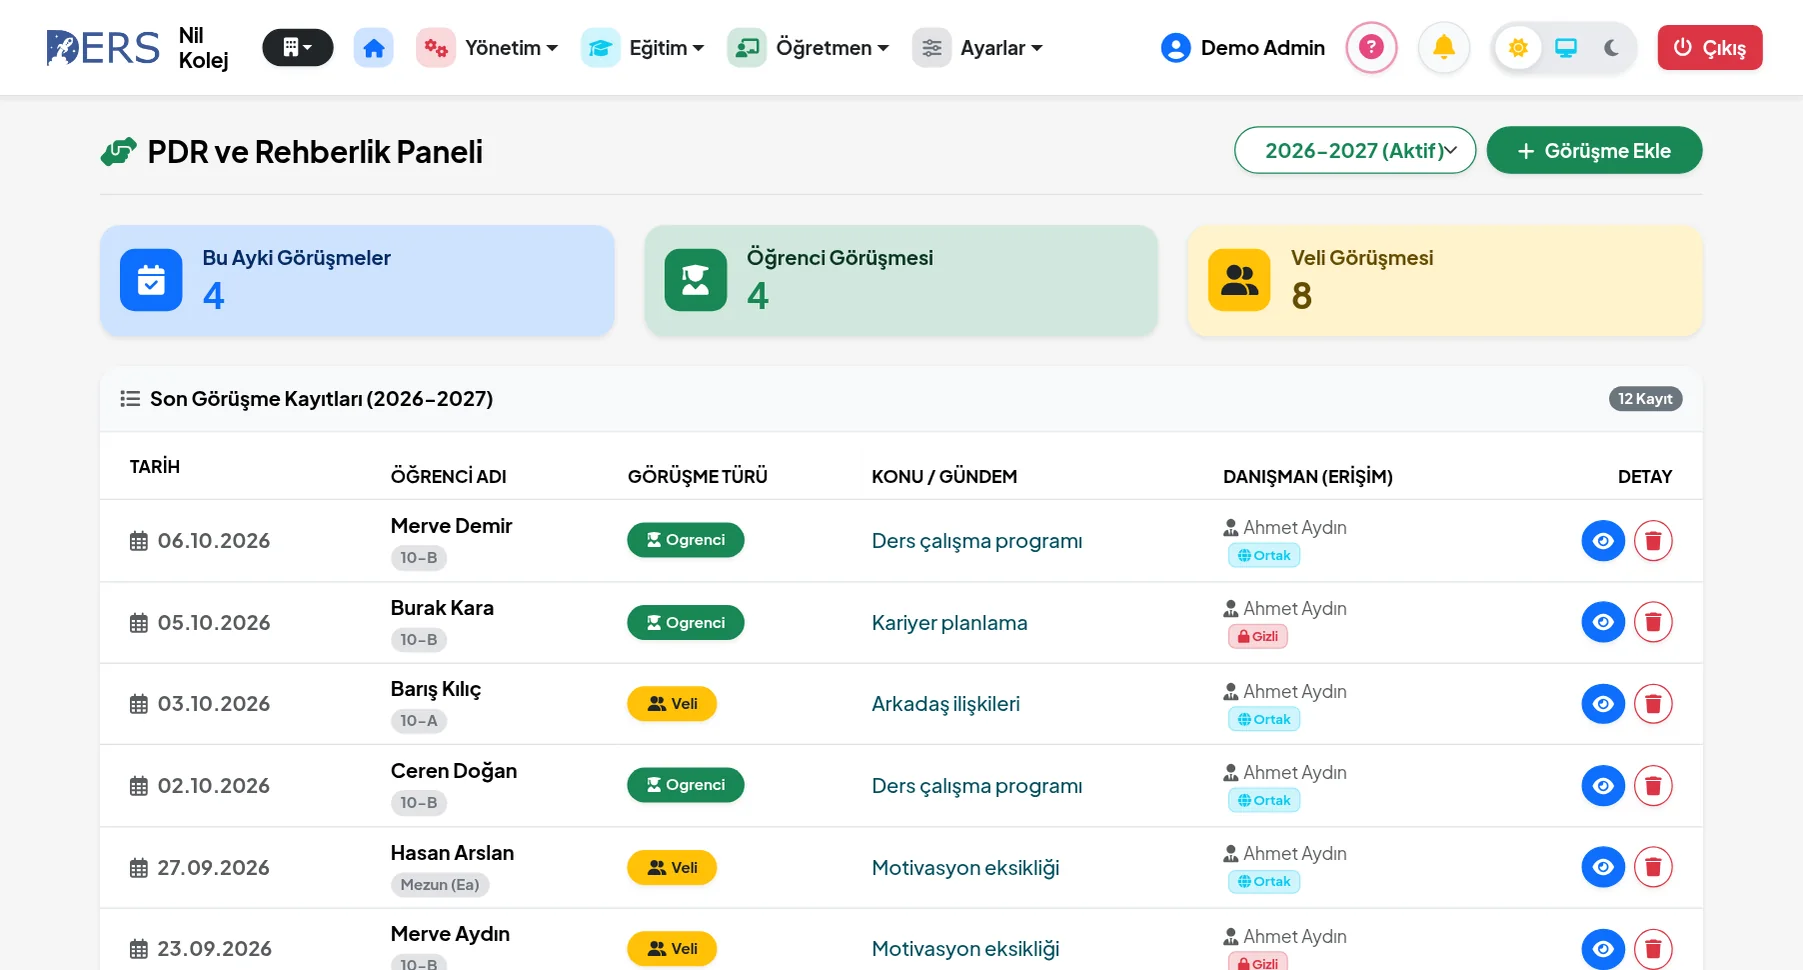Viewport: 1803px width, 970px height.
Task: View details of Ceren Doğan record
Action: 1603,786
